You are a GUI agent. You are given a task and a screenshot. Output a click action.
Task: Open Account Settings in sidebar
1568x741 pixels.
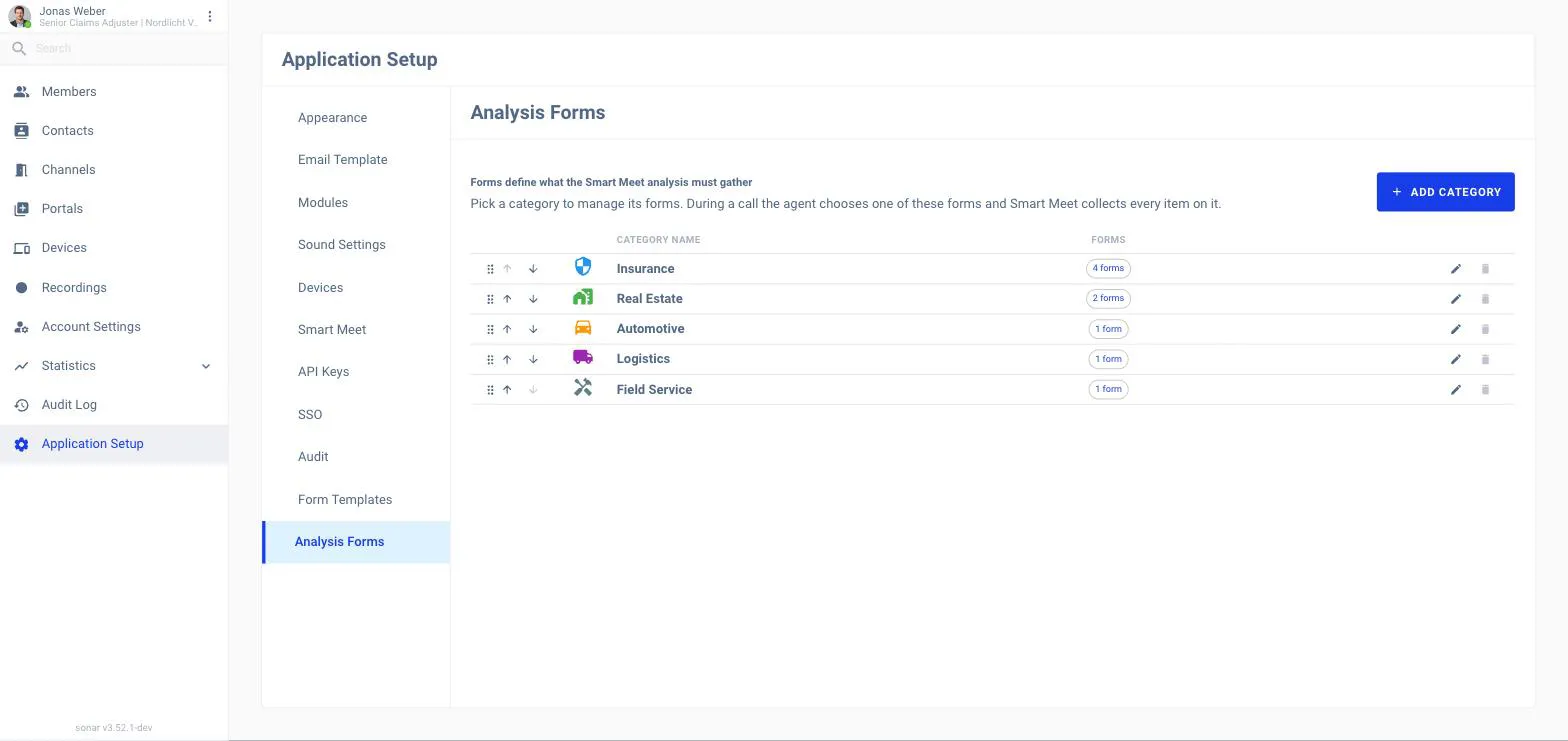114,327
